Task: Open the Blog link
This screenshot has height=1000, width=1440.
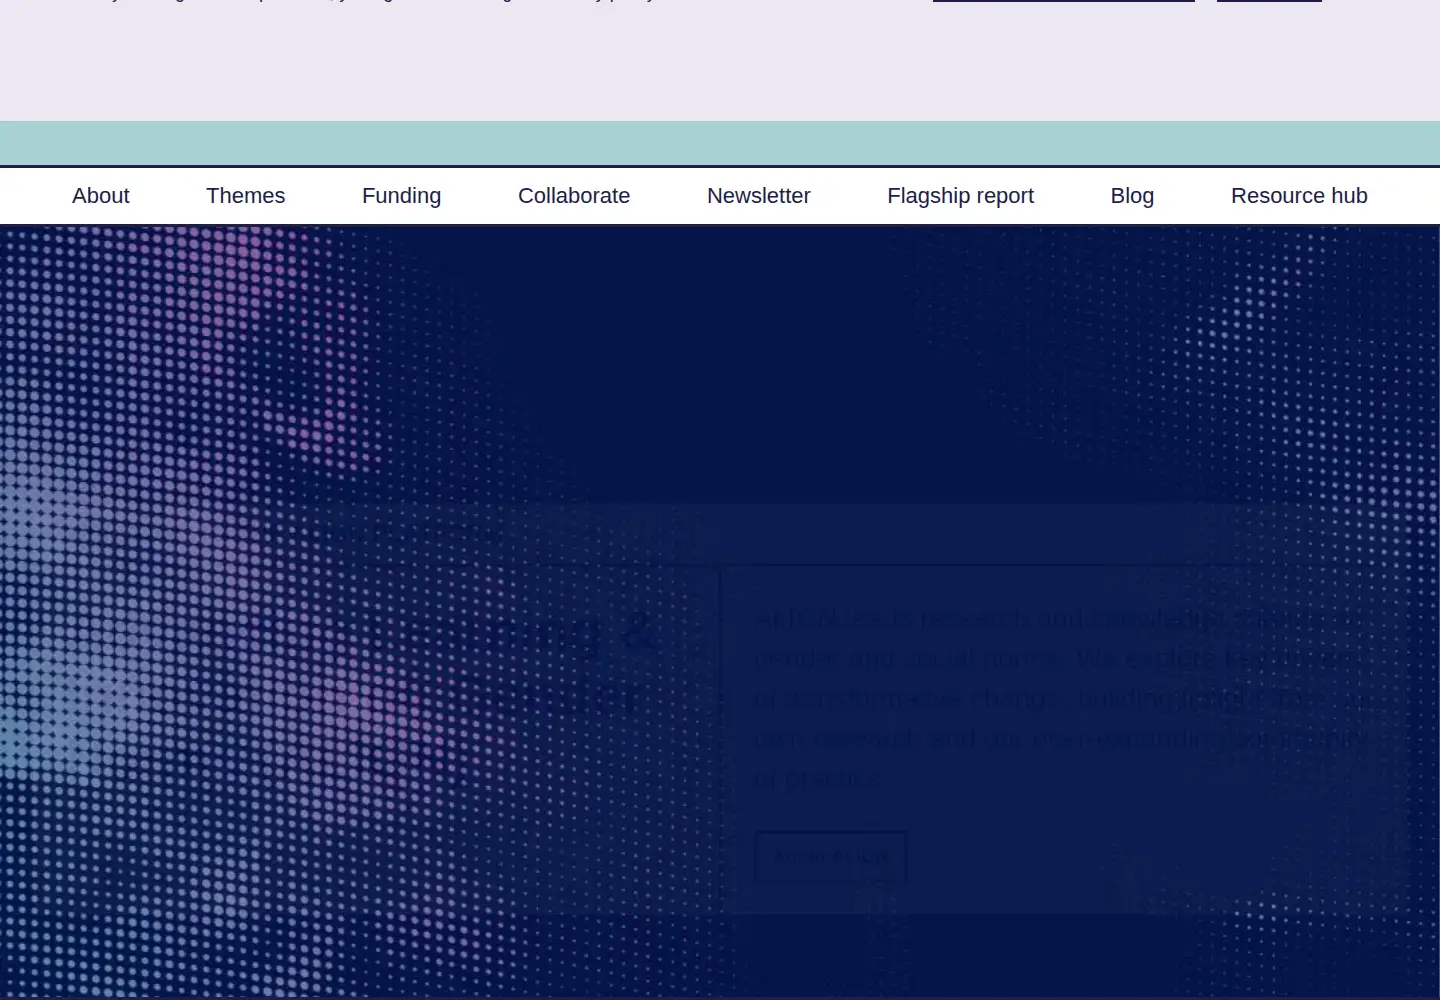Action: click(x=1132, y=196)
